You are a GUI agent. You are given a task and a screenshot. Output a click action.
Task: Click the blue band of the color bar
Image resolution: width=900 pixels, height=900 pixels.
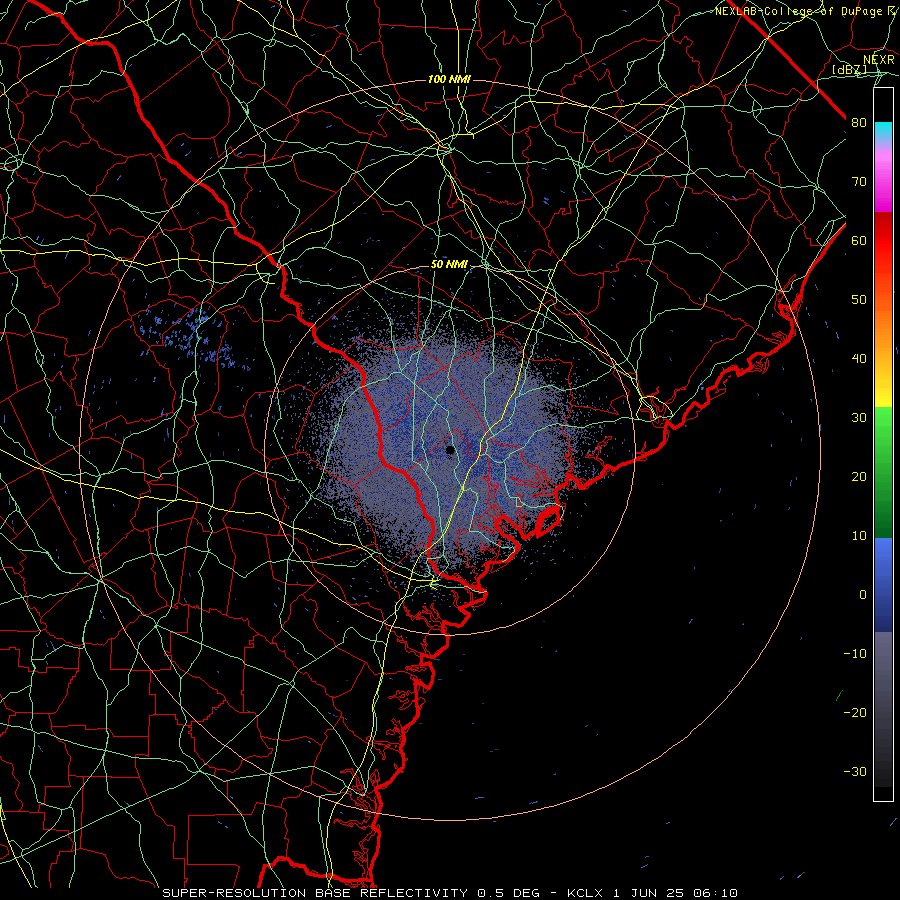(x=883, y=585)
